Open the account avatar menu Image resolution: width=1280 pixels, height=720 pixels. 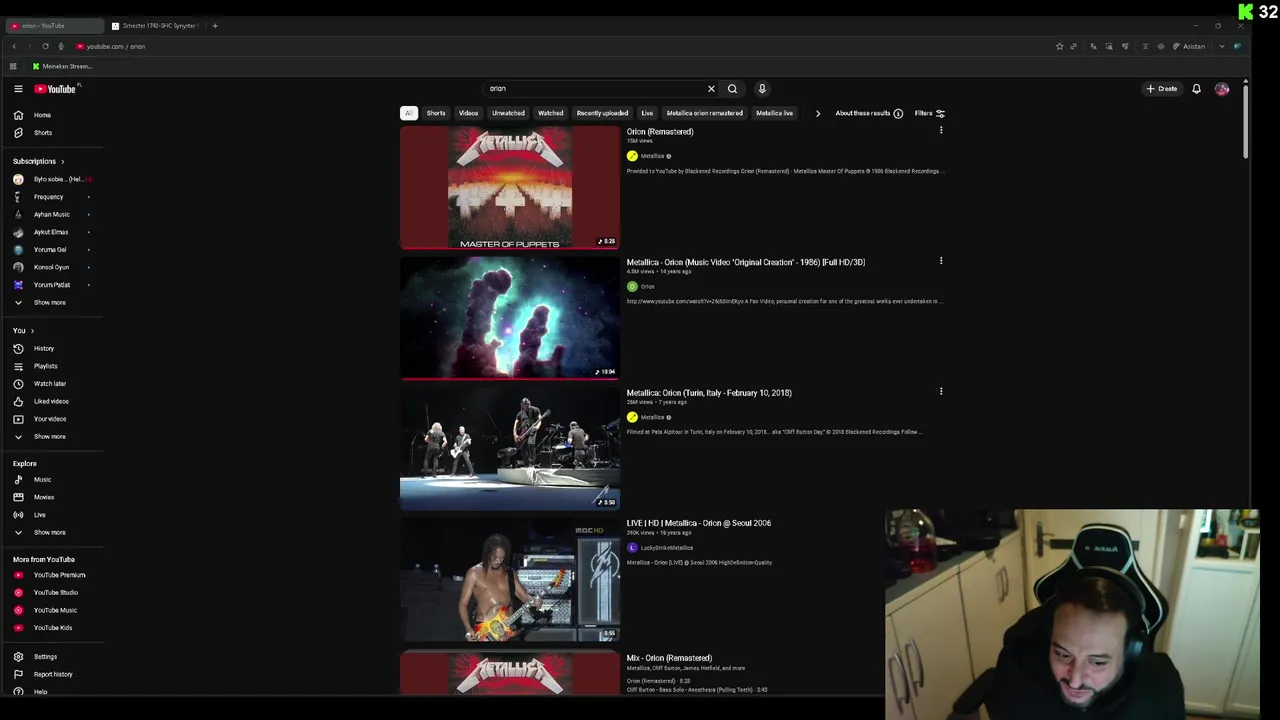tap(1222, 89)
